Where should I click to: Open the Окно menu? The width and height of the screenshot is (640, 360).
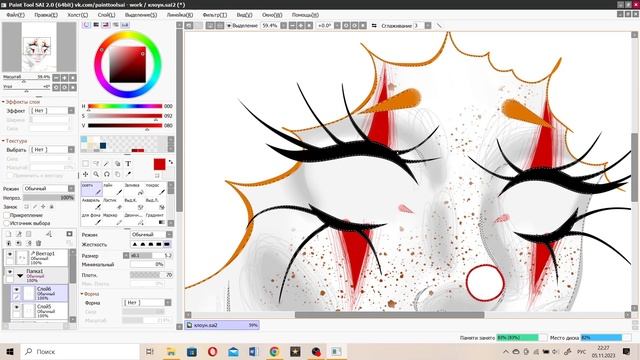pyautogui.click(x=272, y=15)
